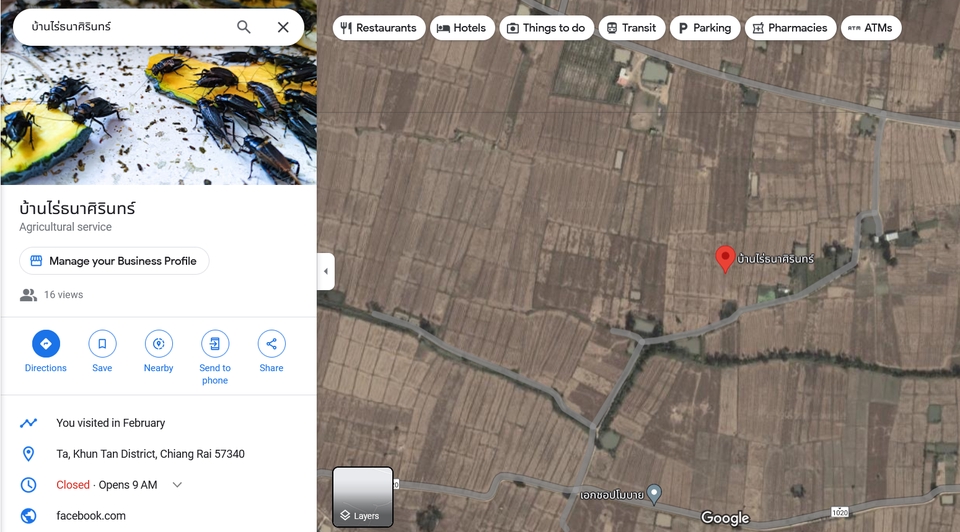Open the Layers map switcher
The width and height of the screenshot is (960, 532).
(362, 497)
